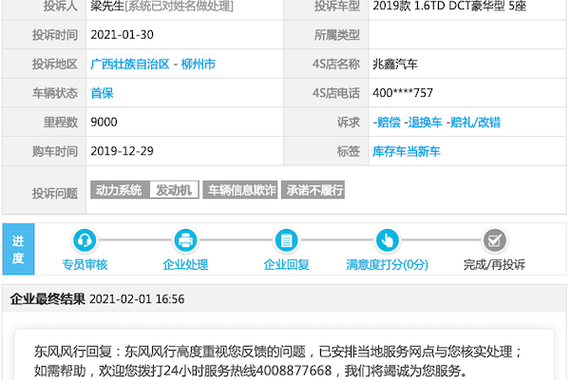Screen dimensions: 570x380
Task: Open the 广西壮族自治区 region link
Action: point(130,64)
